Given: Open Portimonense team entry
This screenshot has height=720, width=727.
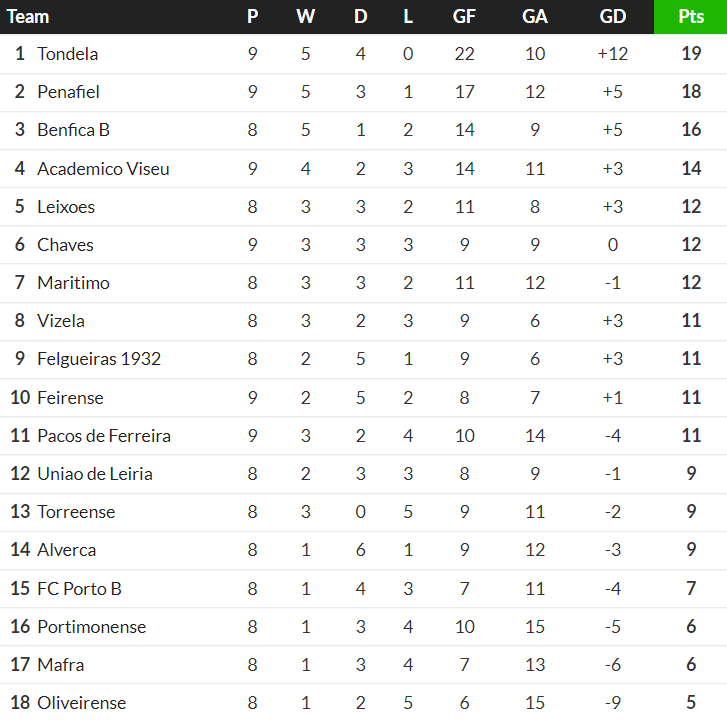Looking at the screenshot, I should click(x=91, y=627).
